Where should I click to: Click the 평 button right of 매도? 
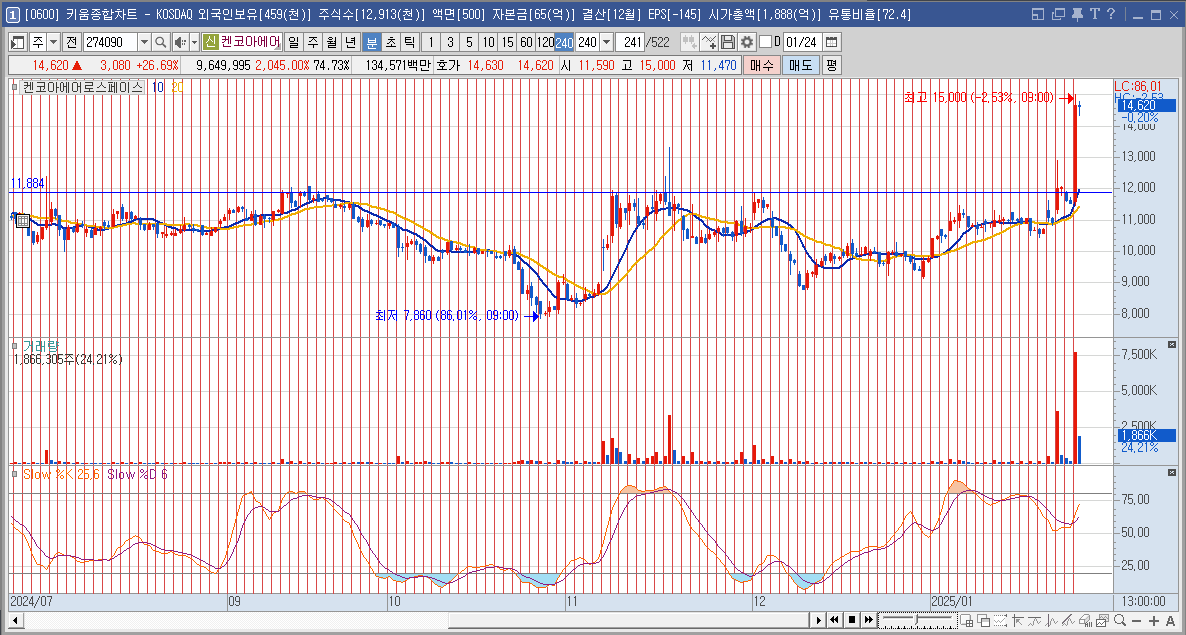coord(831,66)
